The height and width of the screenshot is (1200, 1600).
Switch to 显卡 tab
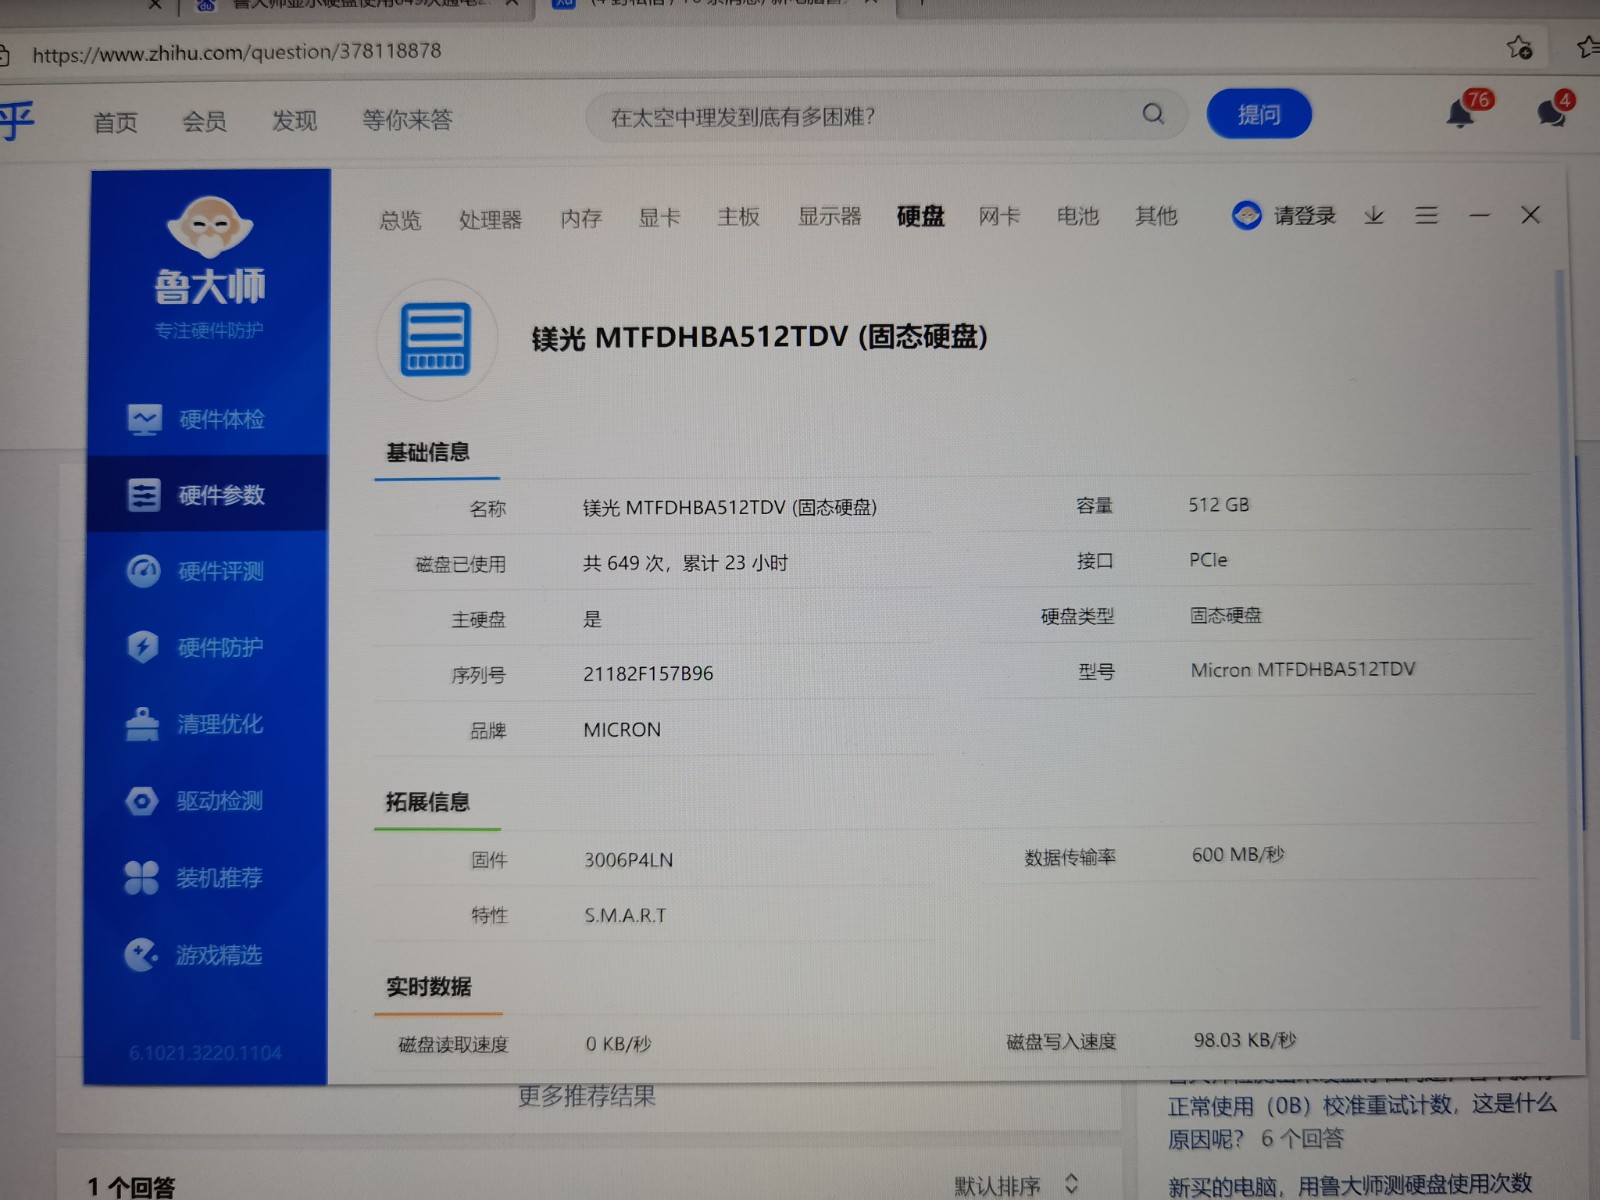pos(660,217)
